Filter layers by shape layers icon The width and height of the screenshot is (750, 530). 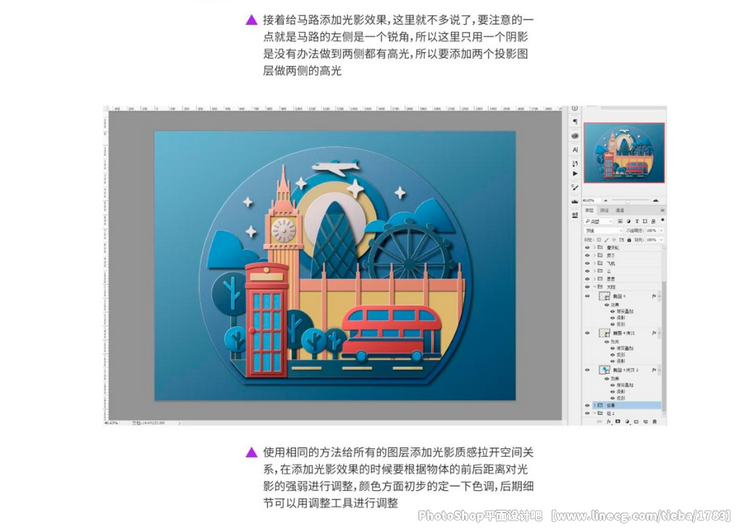[x=645, y=221]
